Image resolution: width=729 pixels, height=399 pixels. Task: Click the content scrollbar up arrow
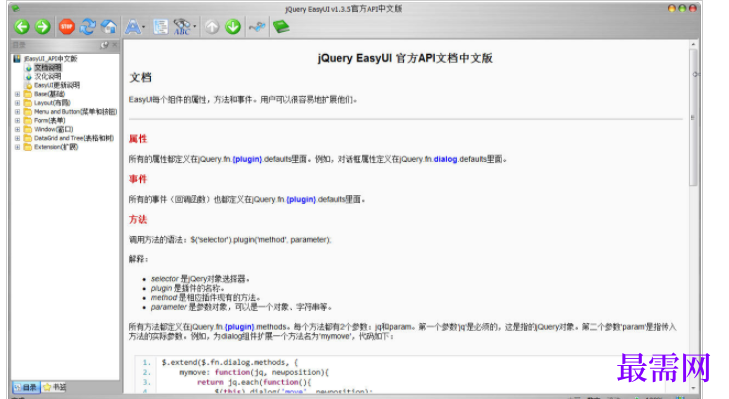(x=693, y=44)
